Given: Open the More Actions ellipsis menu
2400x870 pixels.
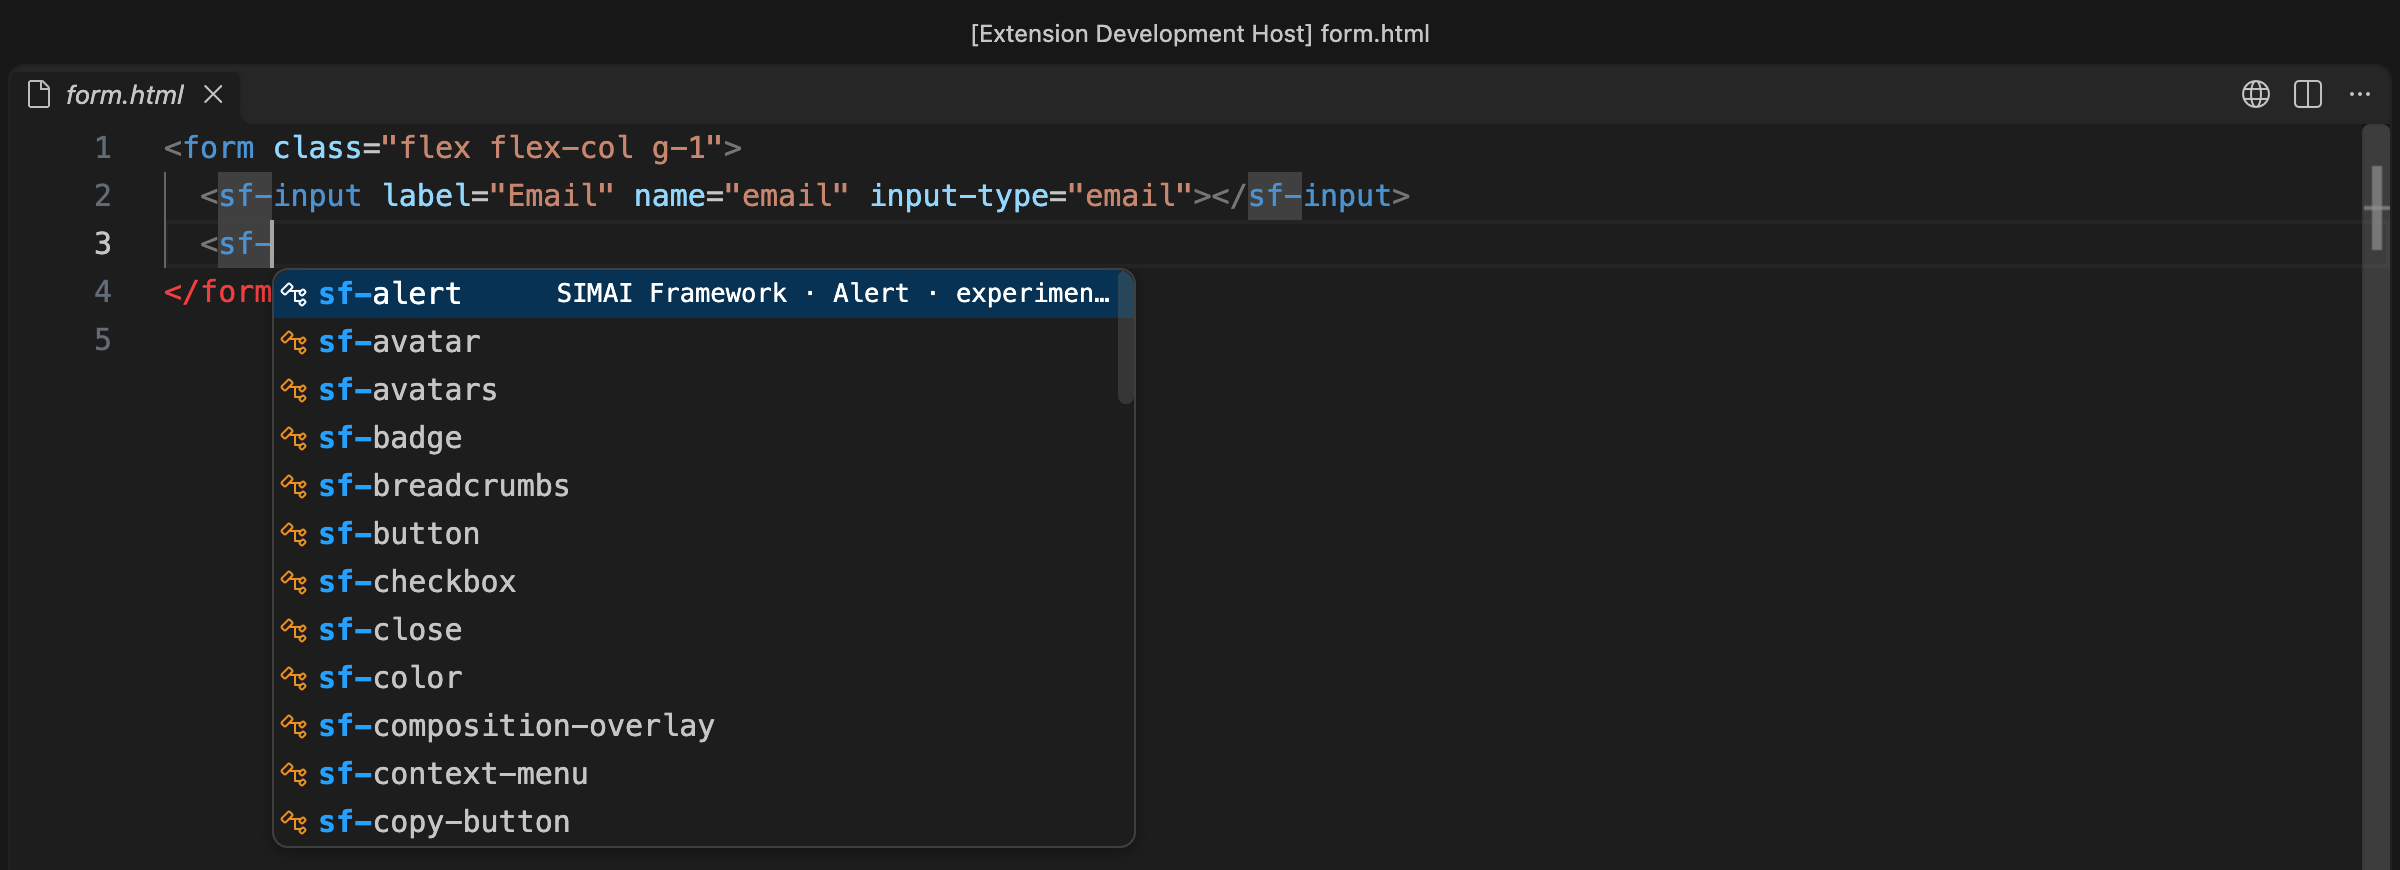Looking at the screenshot, I should click(2360, 94).
